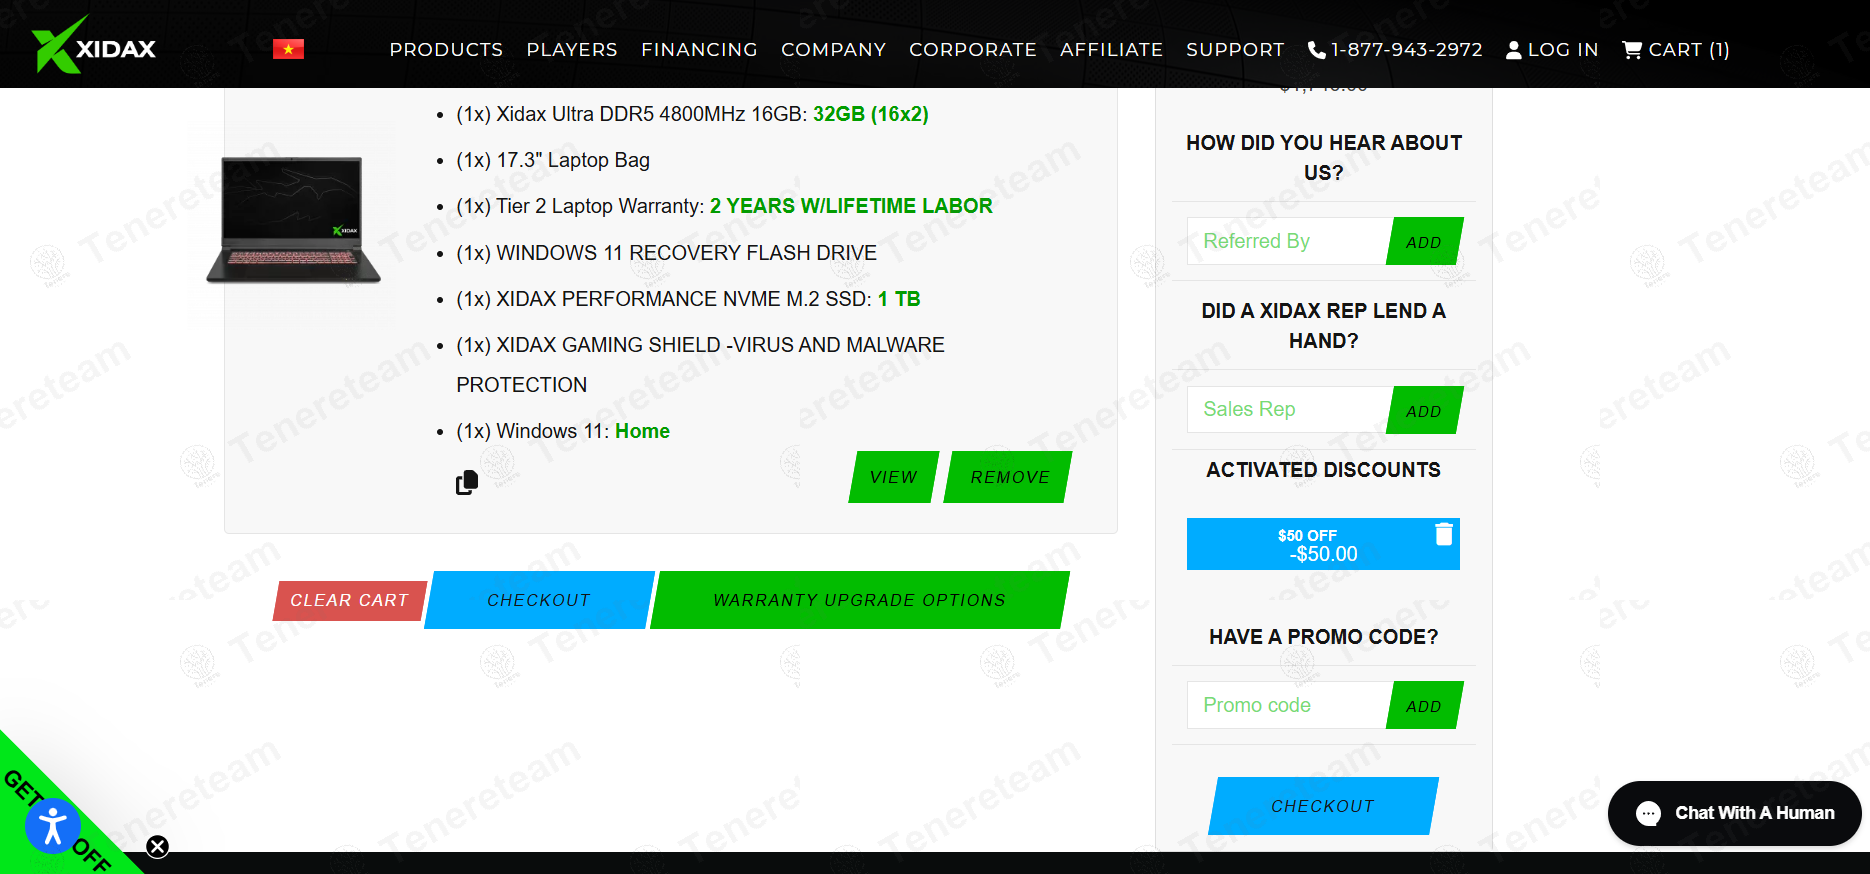Click the chat bubble icon
The height and width of the screenshot is (874, 1870).
1648,813
